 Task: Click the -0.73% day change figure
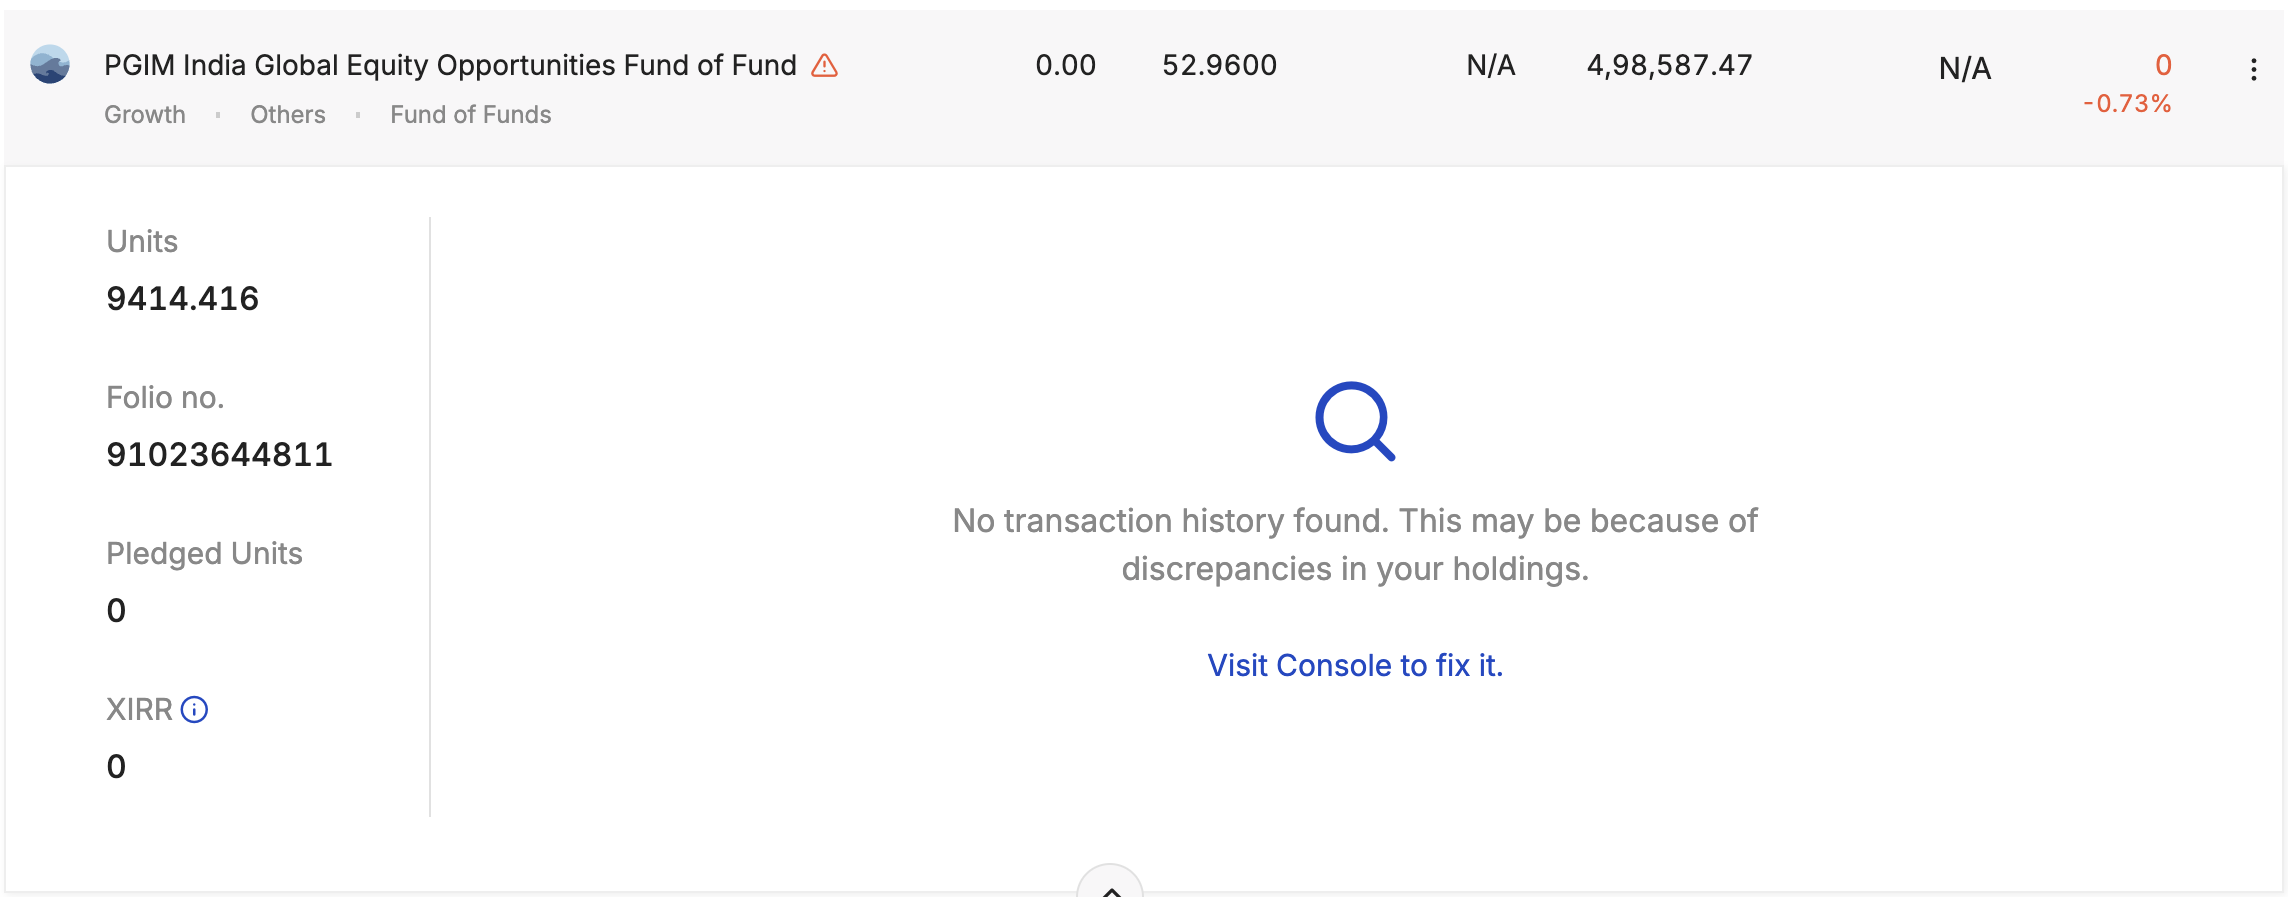pos(2127,104)
